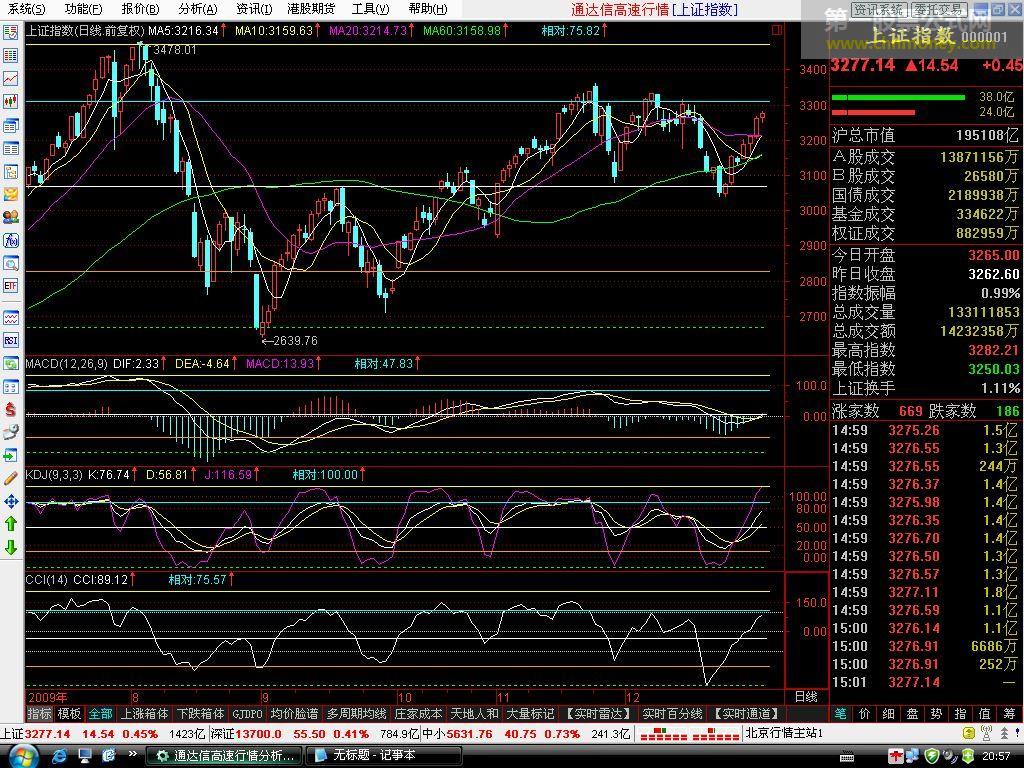Select the 价 tab in the right panel

[x=865, y=714]
